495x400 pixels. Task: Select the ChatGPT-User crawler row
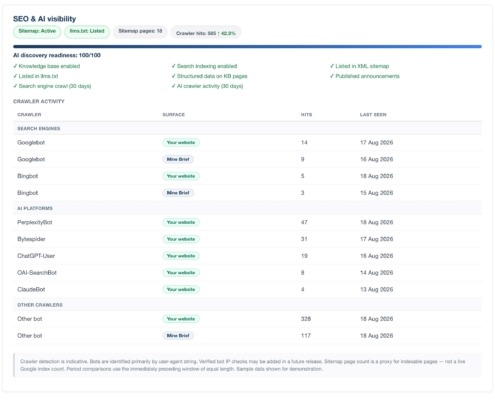point(247,256)
